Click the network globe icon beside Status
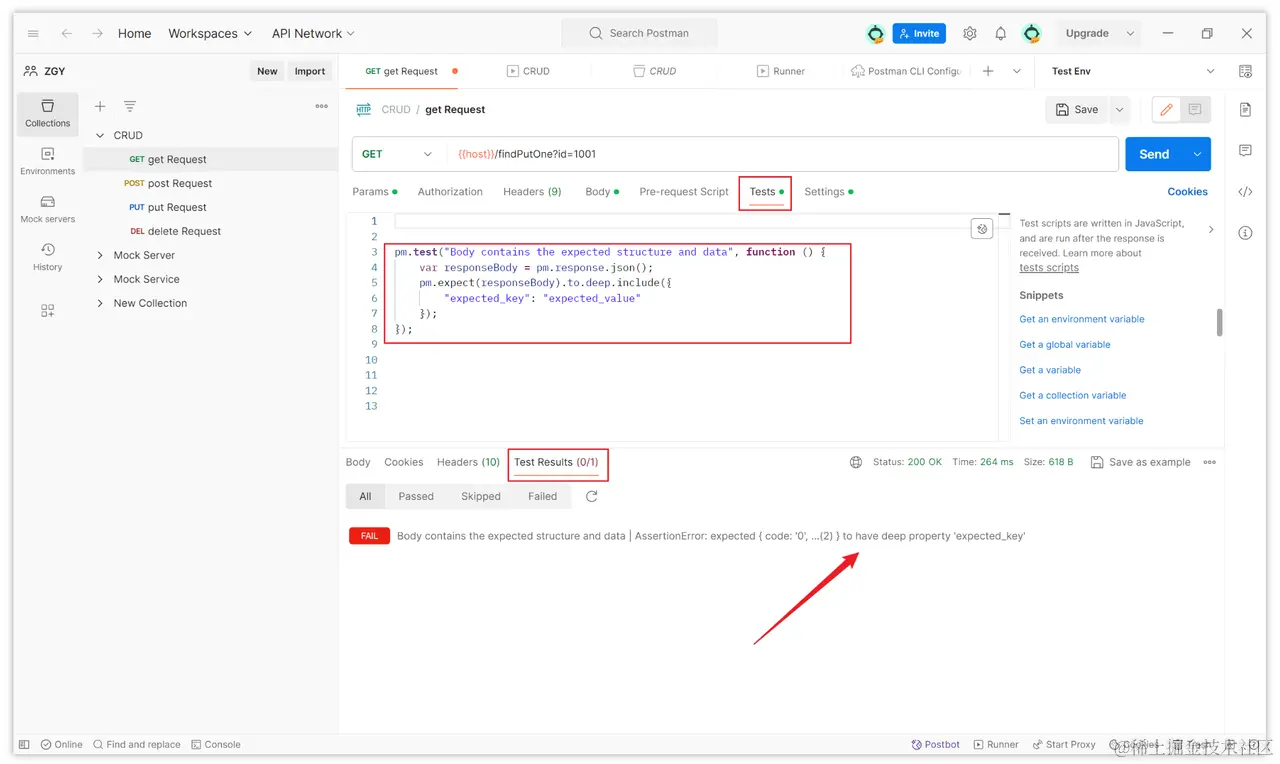1280x764 pixels. click(856, 462)
